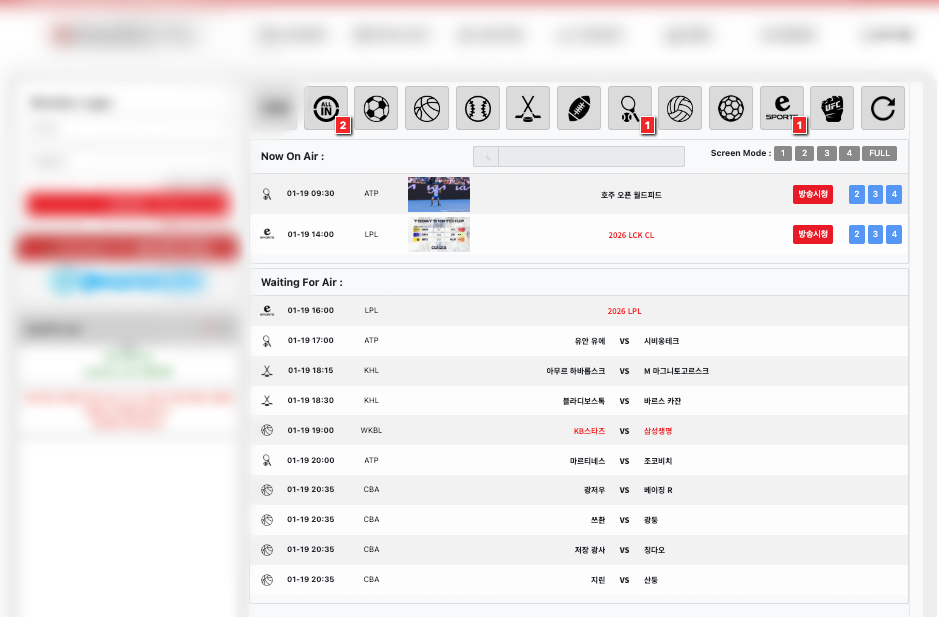The image size is (939, 617).
Task: Open the eSports category icon
Action: click(781, 108)
